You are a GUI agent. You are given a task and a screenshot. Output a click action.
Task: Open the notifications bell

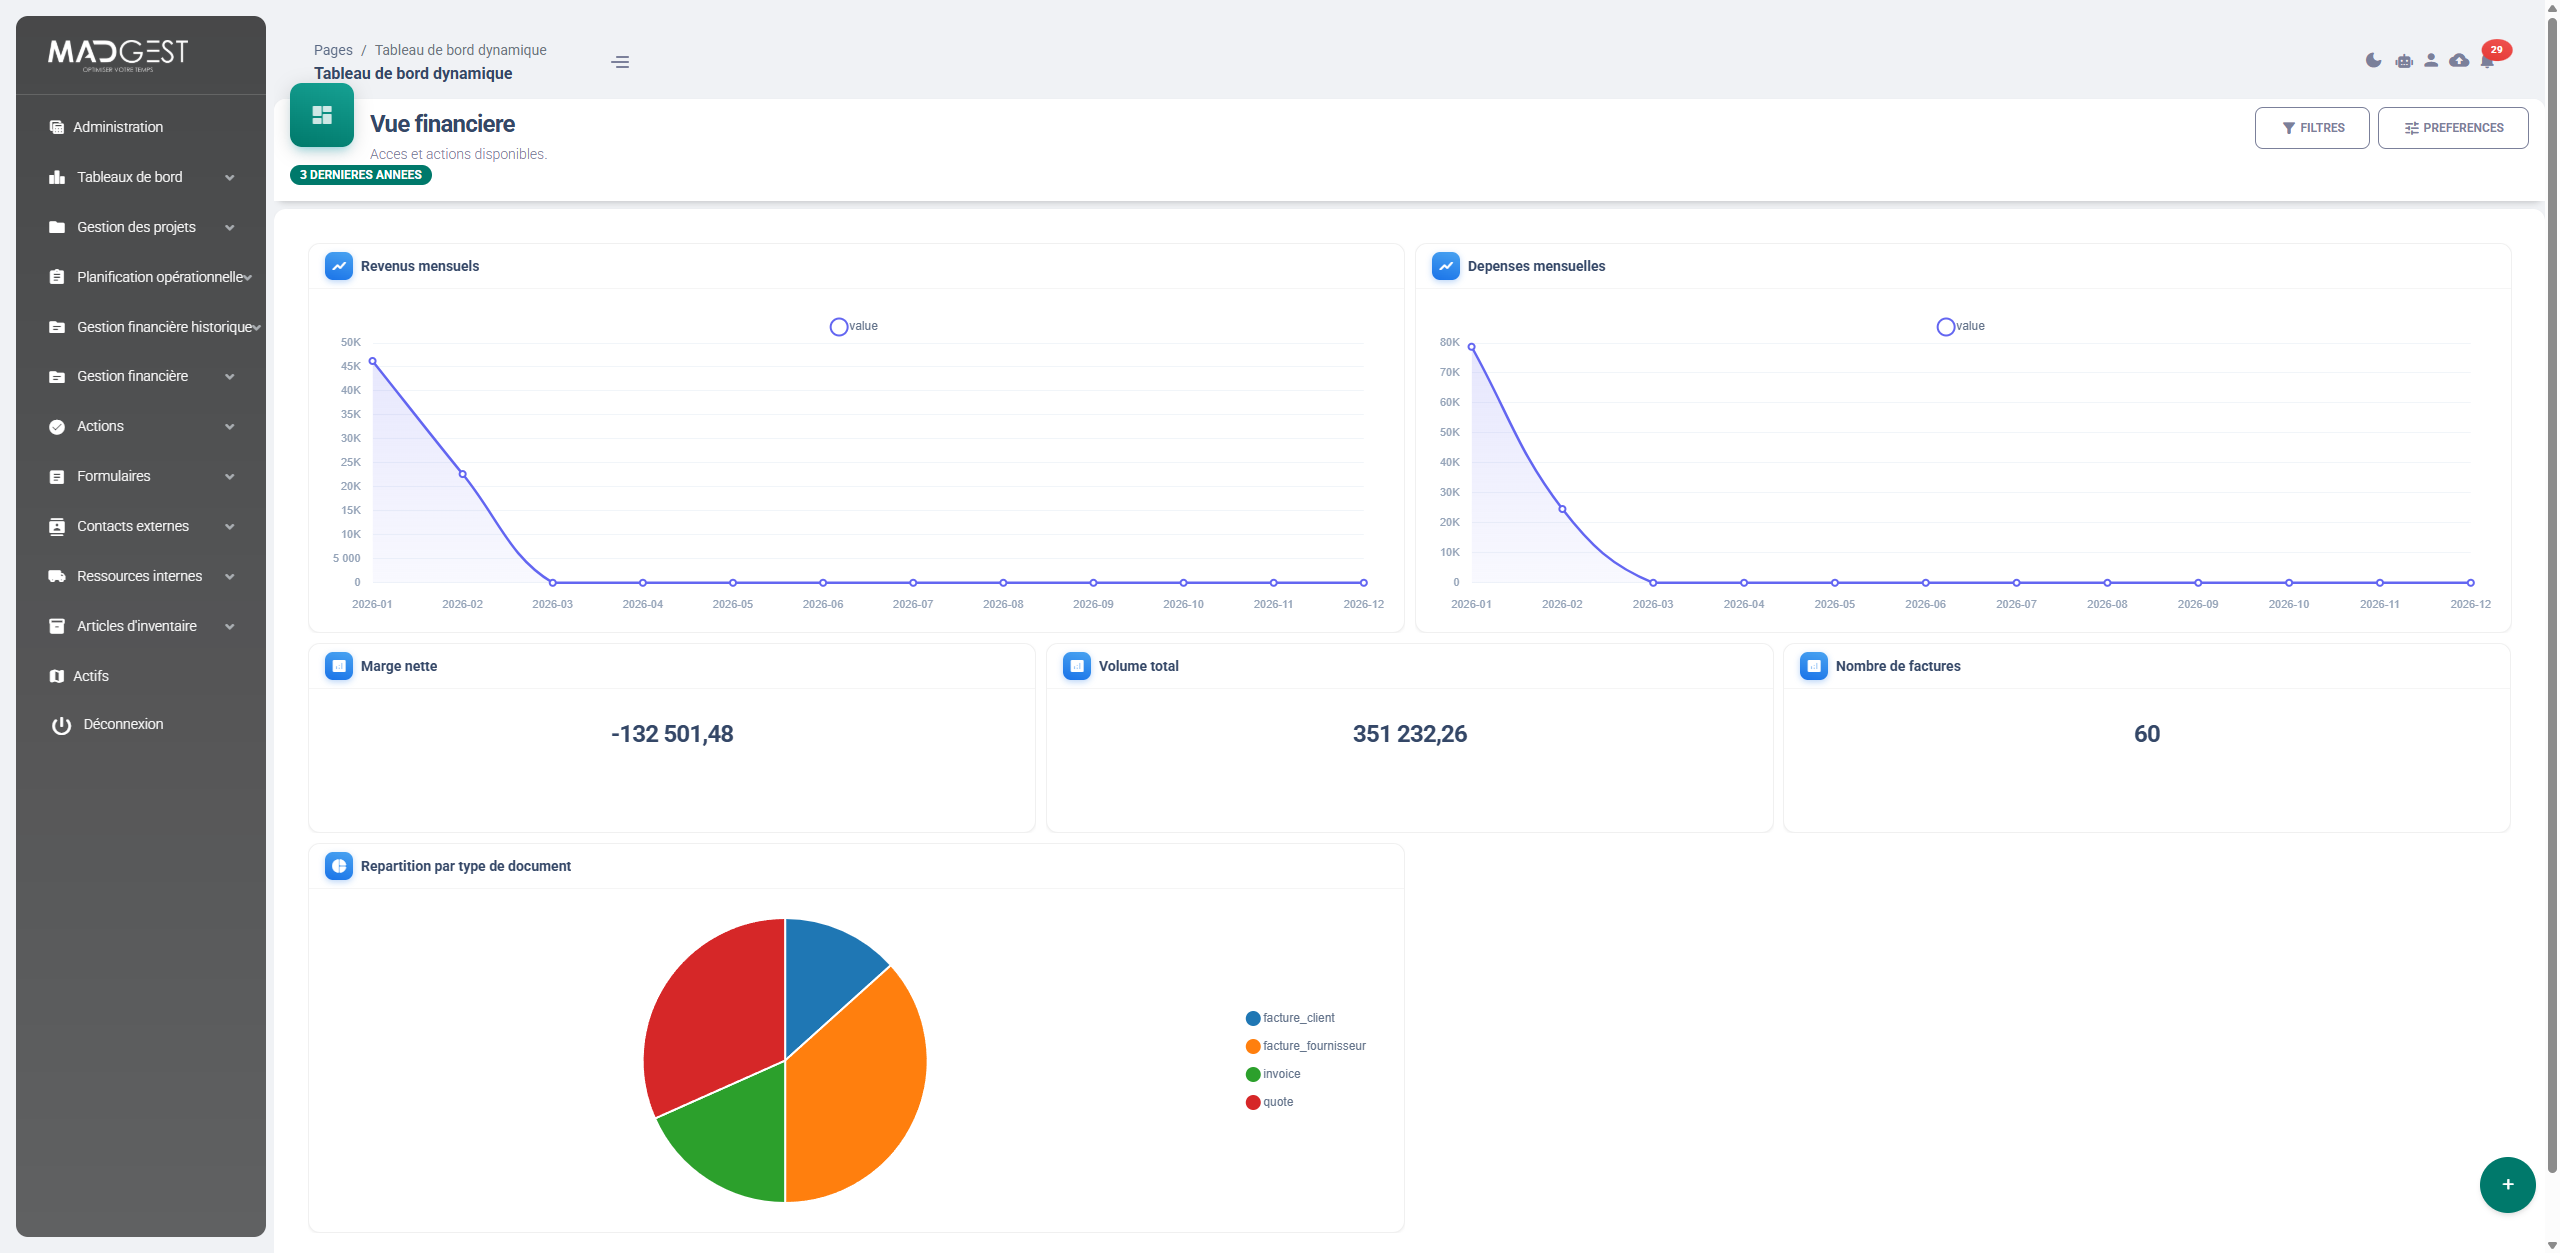[2487, 61]
